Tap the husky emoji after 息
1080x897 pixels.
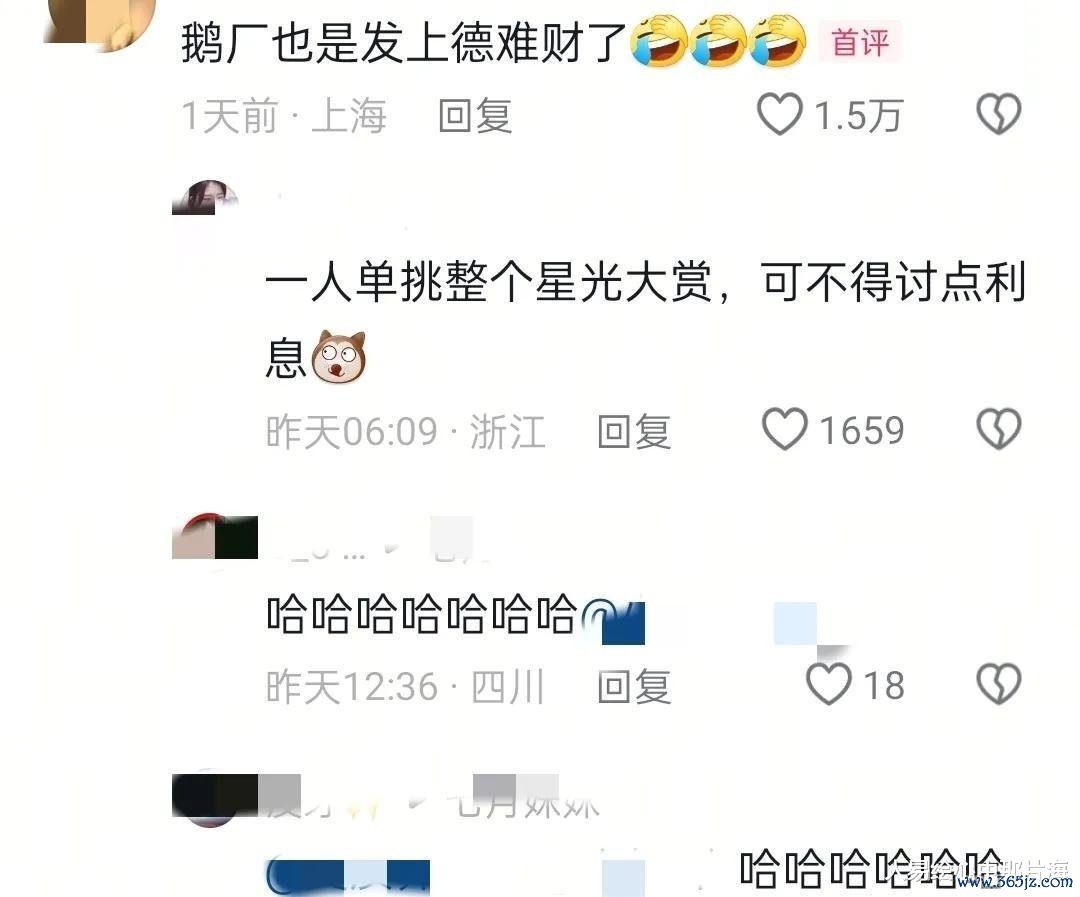[339, 357]
